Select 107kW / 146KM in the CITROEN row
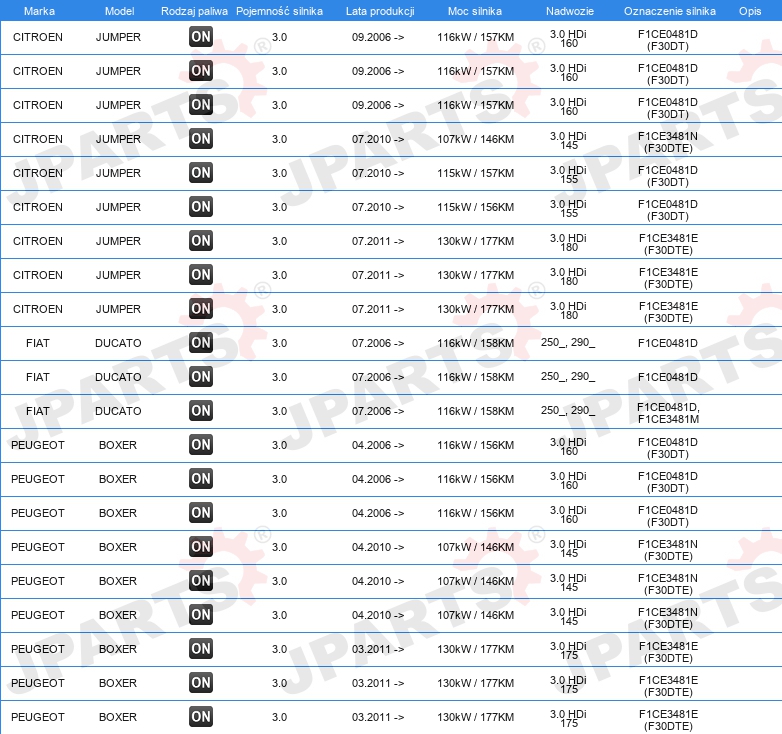The image size is (782, 734). point(476,139)
